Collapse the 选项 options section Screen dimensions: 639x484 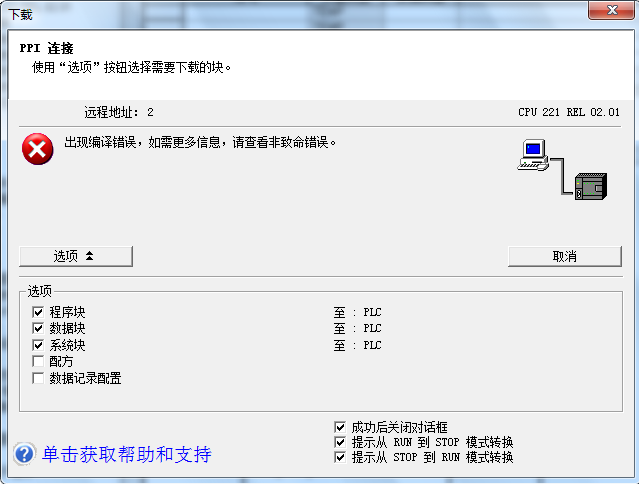[76, 256]
